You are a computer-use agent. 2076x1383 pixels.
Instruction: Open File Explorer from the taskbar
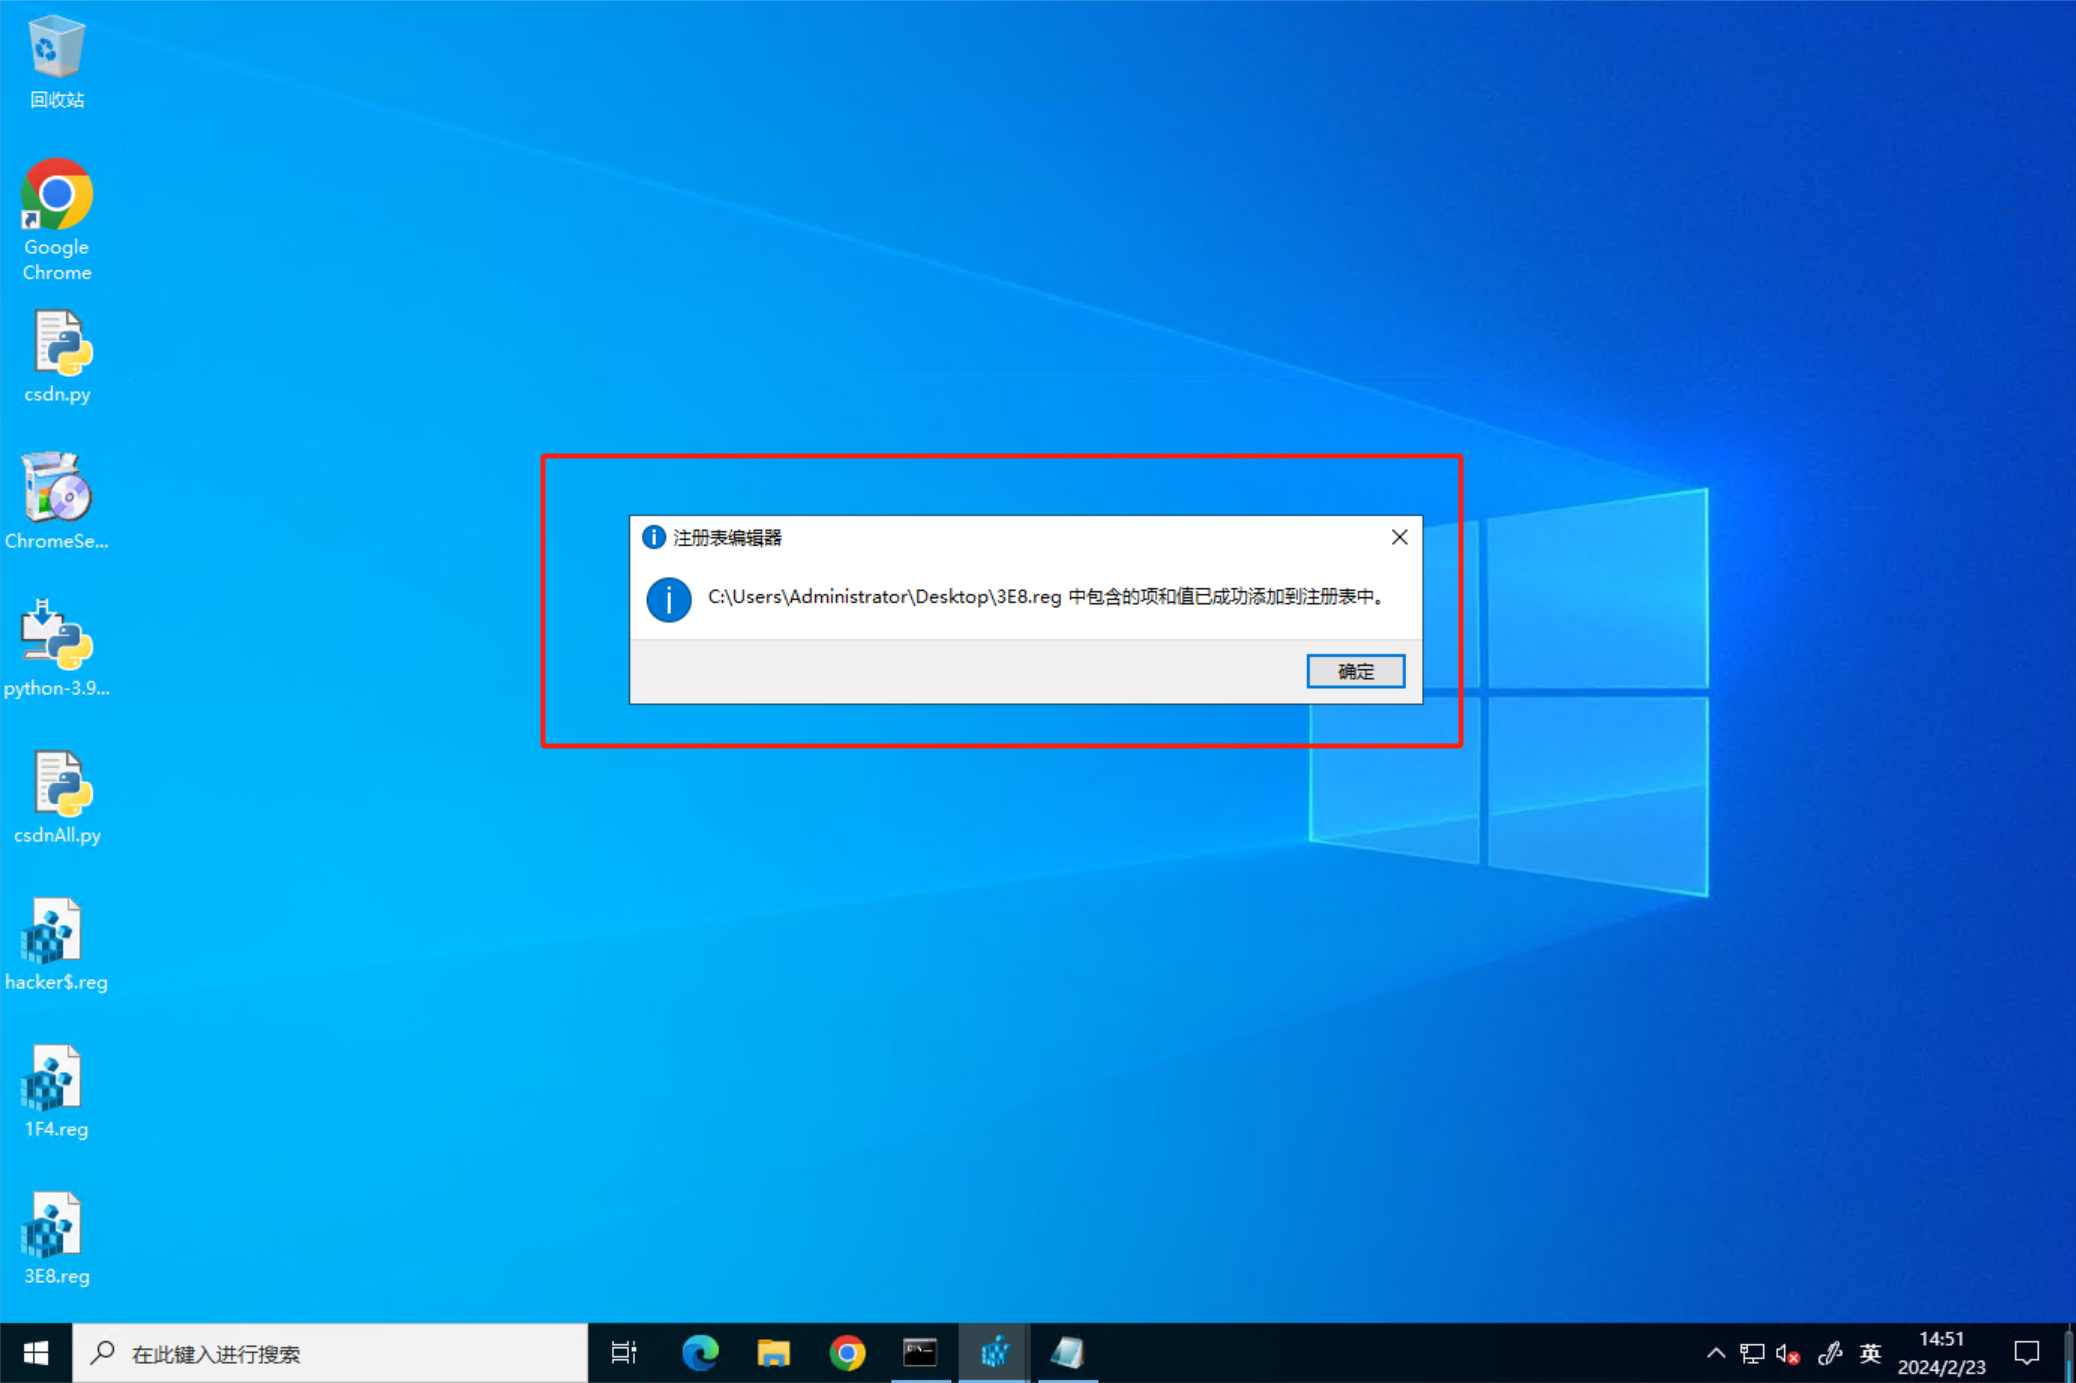[x=773, y=1353]
